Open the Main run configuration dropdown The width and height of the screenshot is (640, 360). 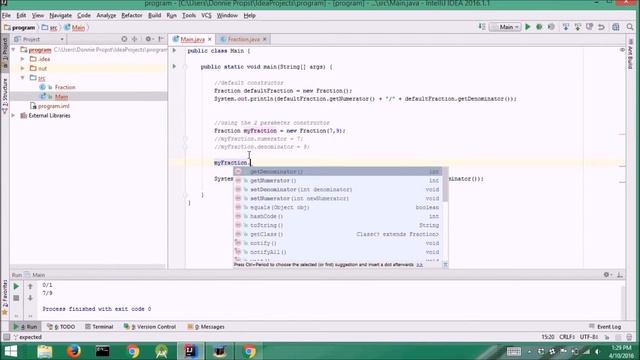click(x=505, y=27)
